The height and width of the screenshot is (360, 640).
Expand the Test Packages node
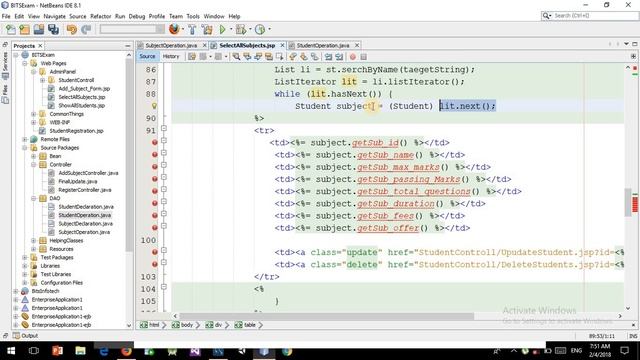pos(25,258)
